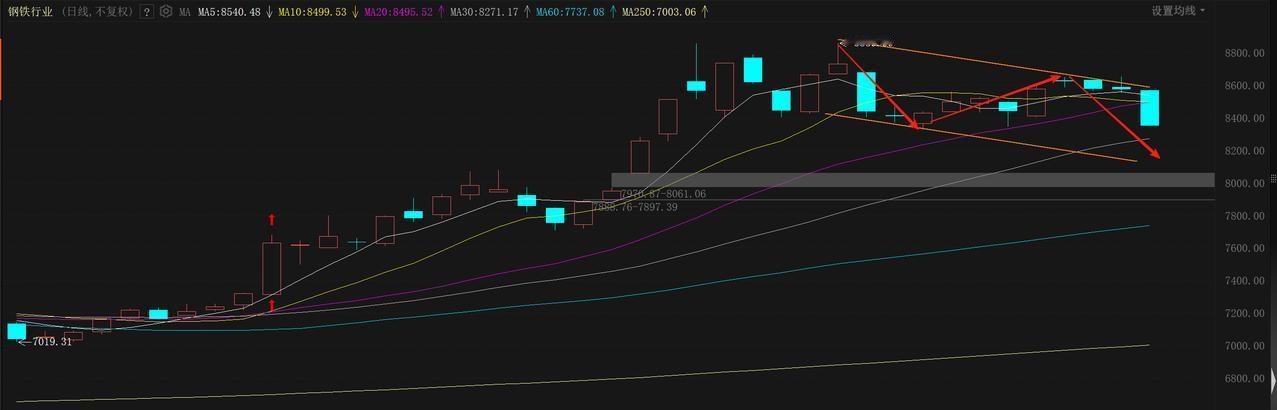Click the 7800.00 price axis label
Image resolution: width=1277 pixels, height=410 pixels.
click(x=1243, y=216)
